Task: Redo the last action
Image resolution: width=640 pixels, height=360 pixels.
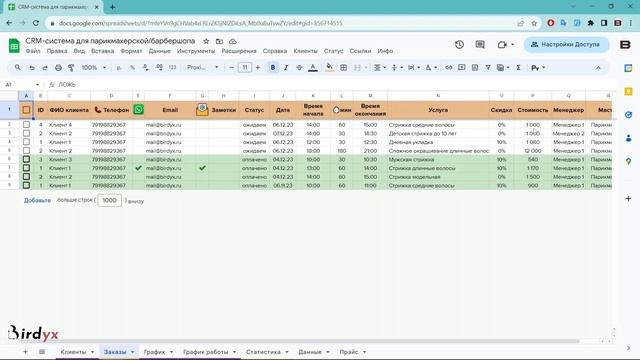Action: pyautogui.click(x=45, y=68)
